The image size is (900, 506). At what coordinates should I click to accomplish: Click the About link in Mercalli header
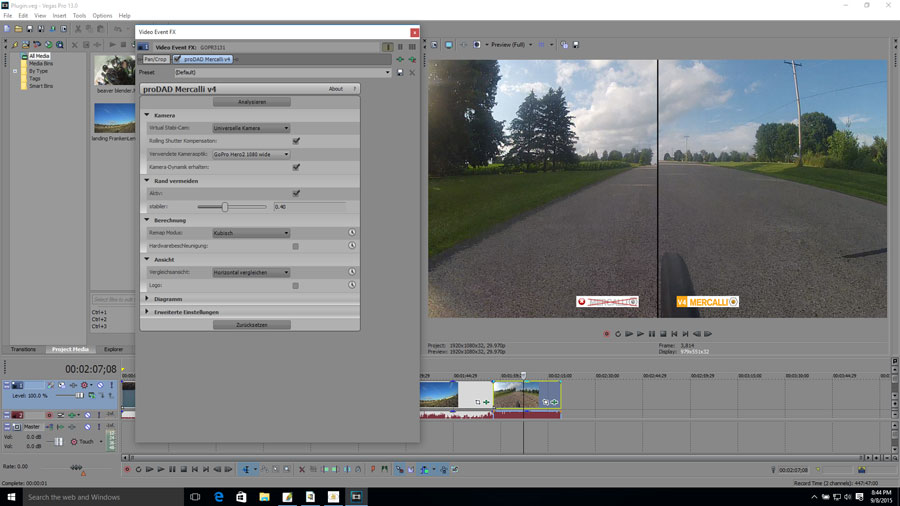pyautogui.click(x=335, y=89)
